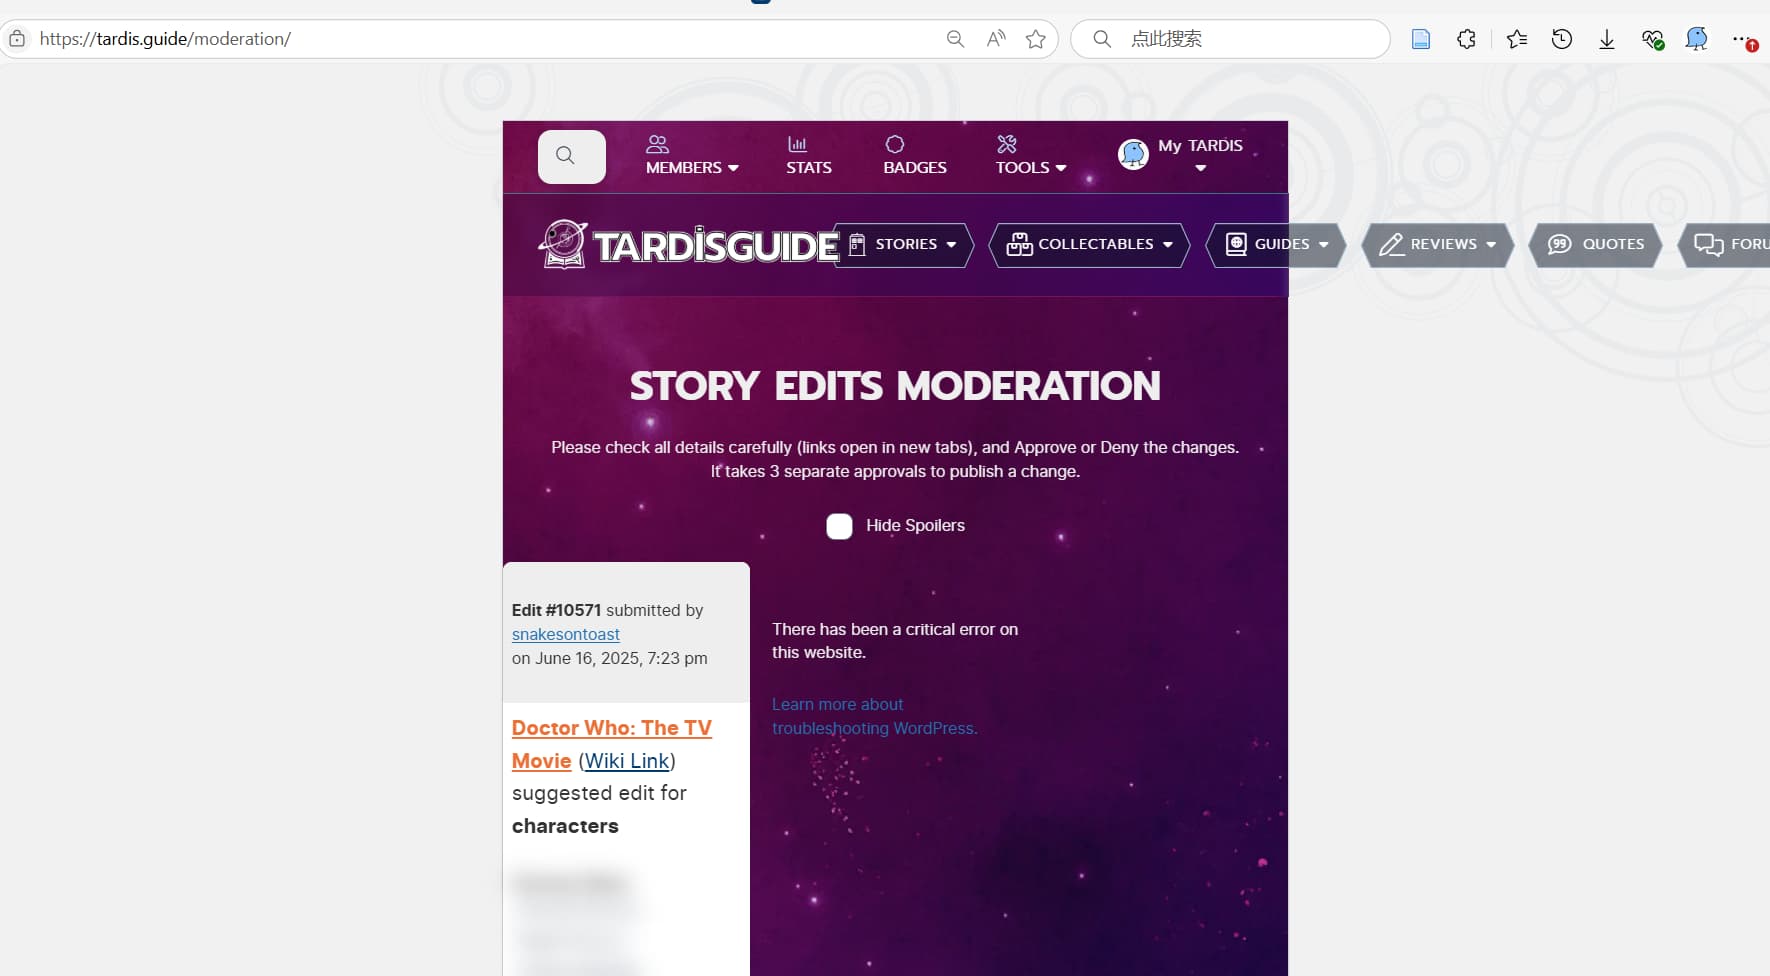
Task: Click the badges circle icon
Action: click(895, 144)
